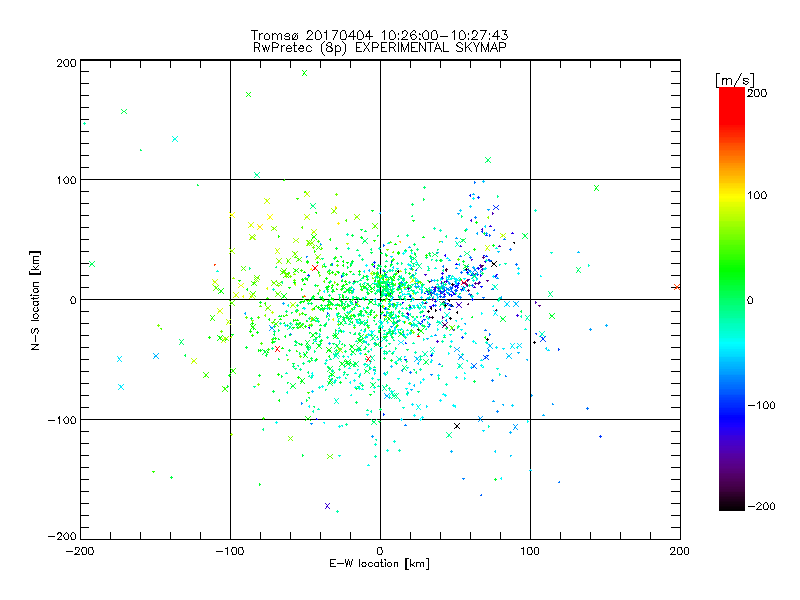Image resolution: width=800 pixels, height=600 pixels.
Task: Click the [m/s] colorbar unit label
Action: (x=735, y=80)
